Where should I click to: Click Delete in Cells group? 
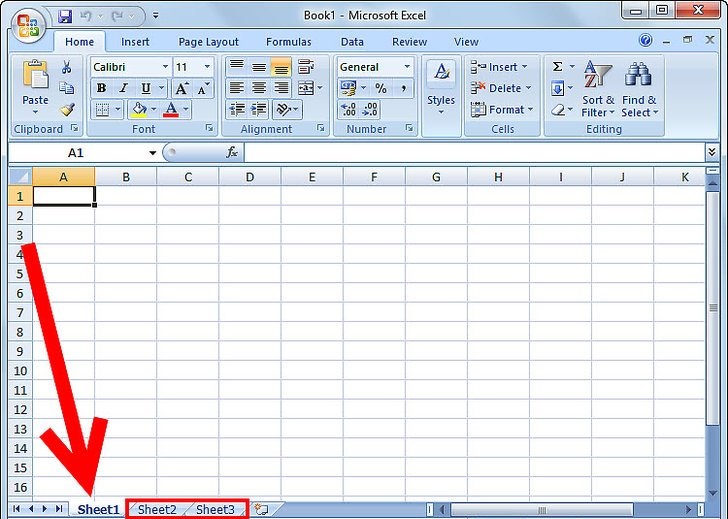coord(500,88)
